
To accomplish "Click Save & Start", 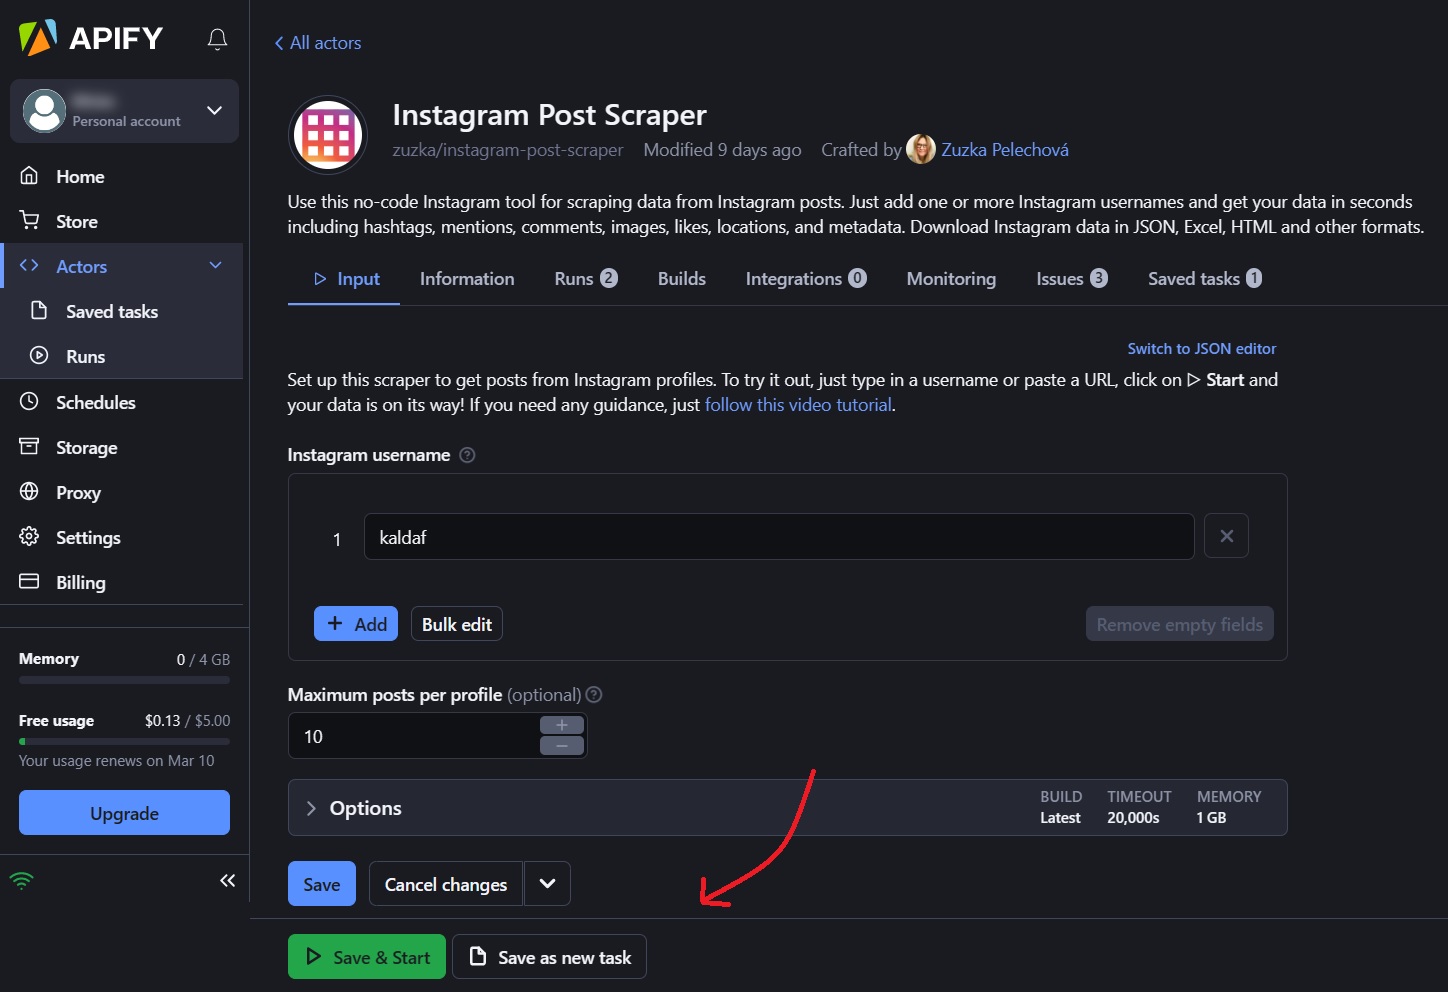I will (366, 957).
